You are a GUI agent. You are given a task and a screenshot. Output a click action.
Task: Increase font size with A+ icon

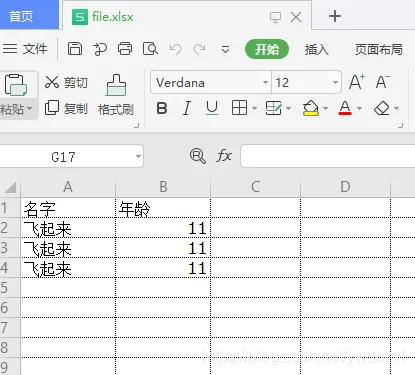(357, 82)
